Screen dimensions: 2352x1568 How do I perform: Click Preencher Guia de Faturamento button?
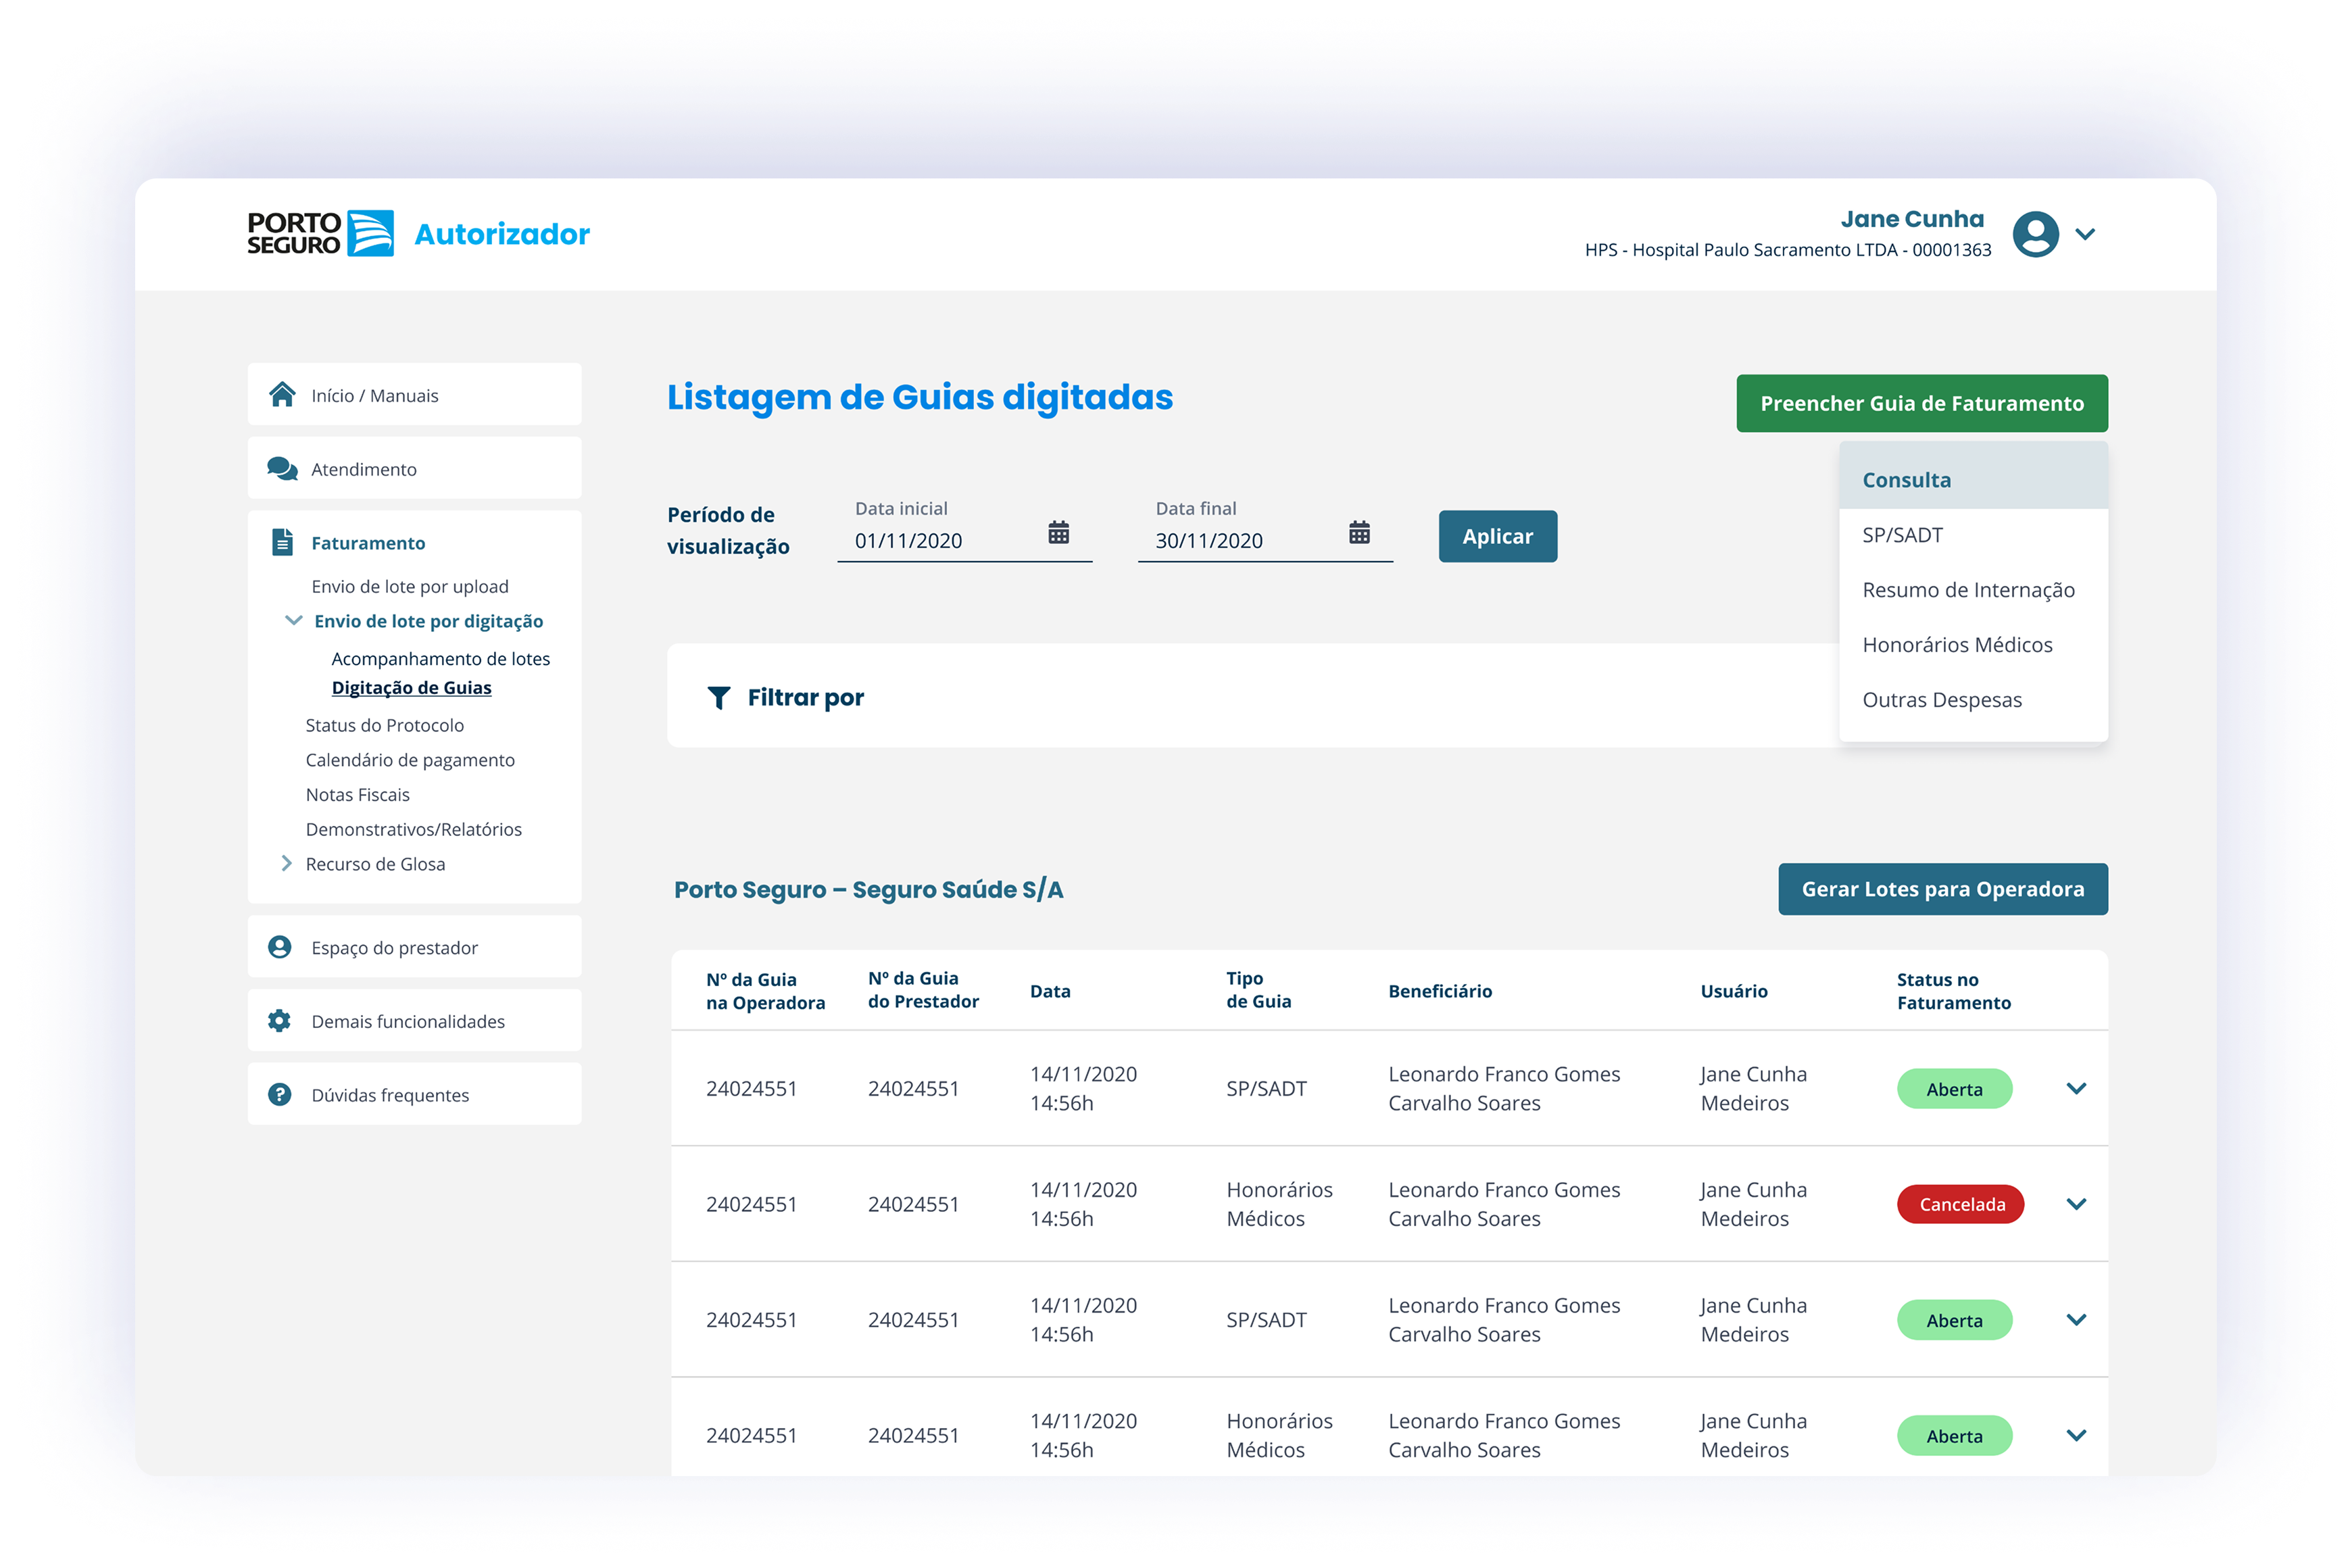1922,403
